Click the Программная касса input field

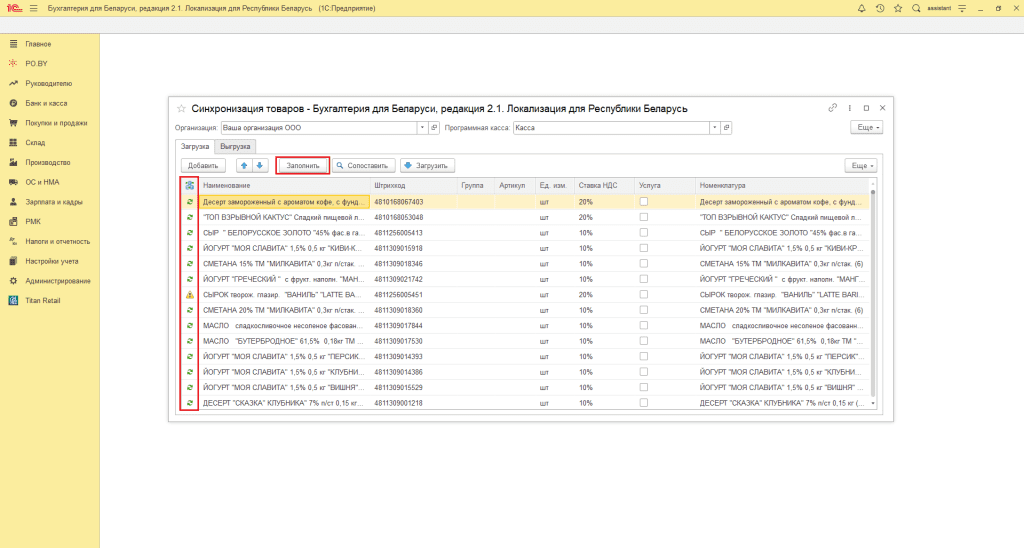[611, 128]
